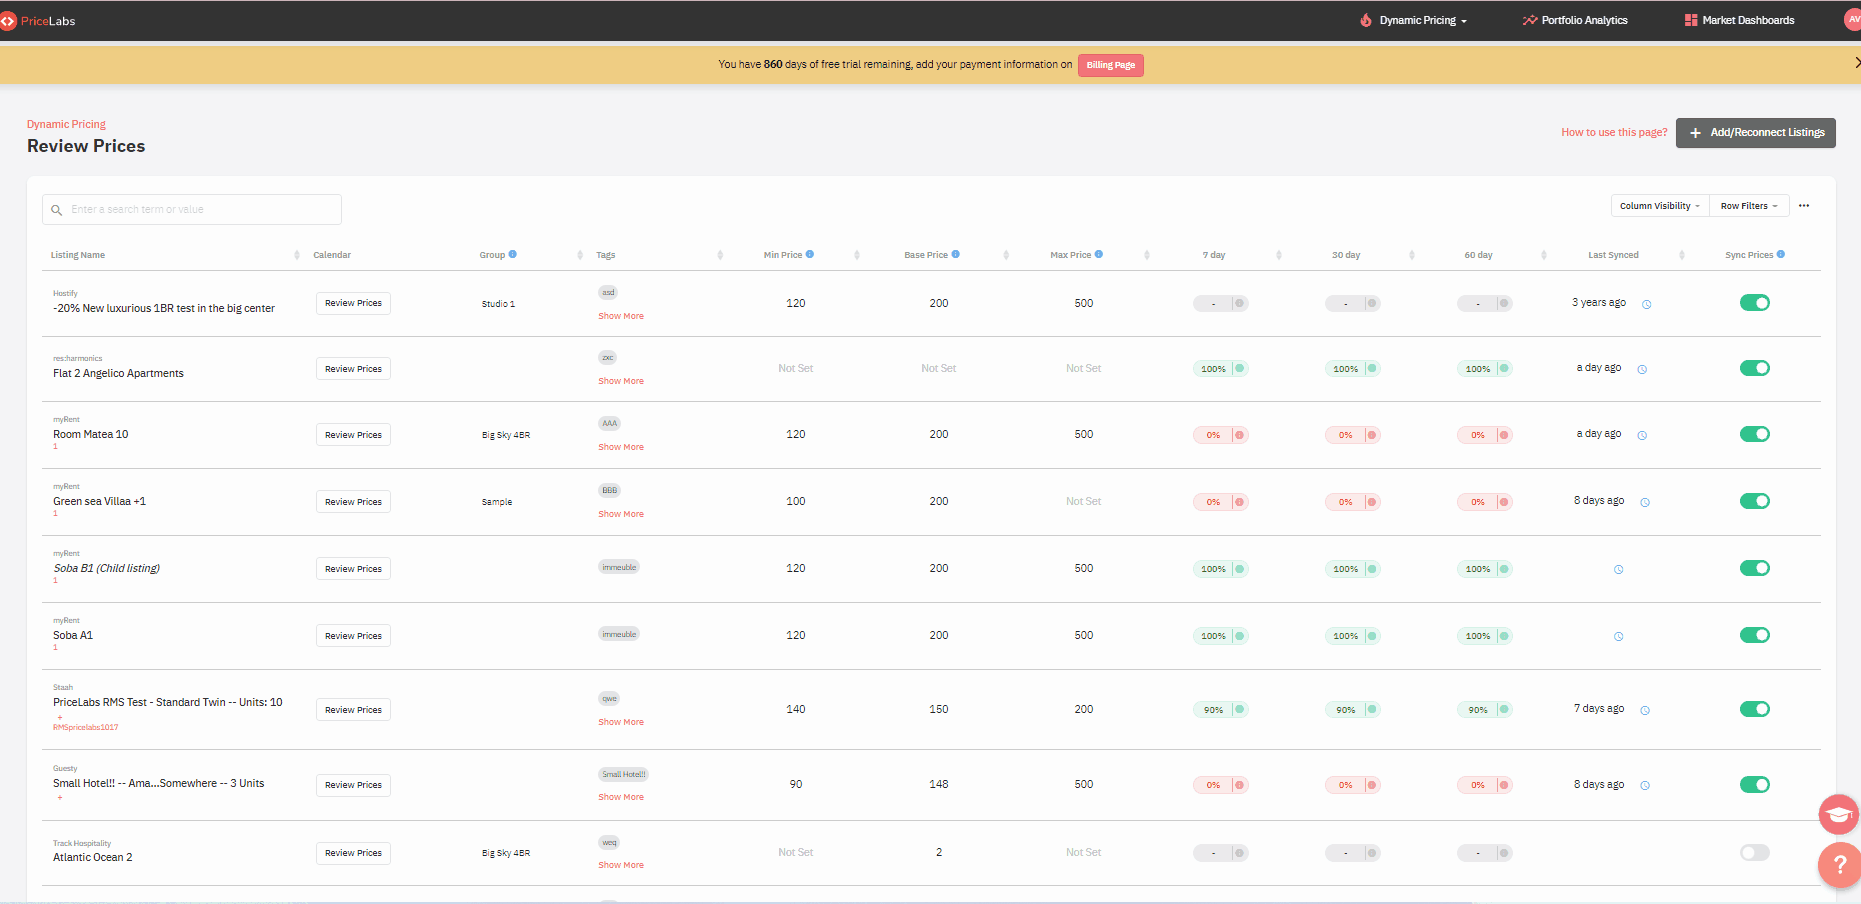Screen dimensions: 1861x904
Task: Open Market Dashboards menu item
Action: (1740, 20)
